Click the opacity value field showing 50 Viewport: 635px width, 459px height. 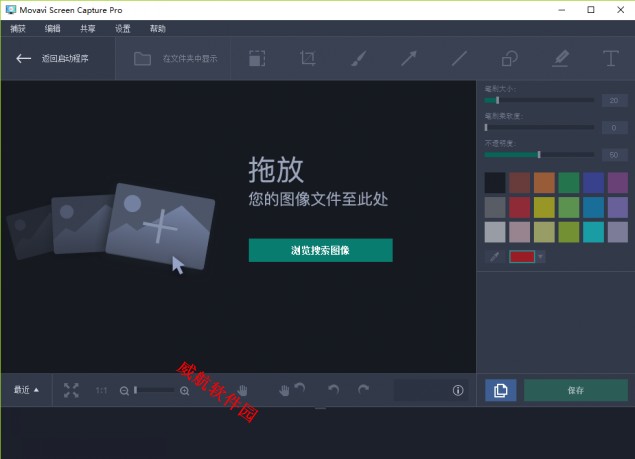[614, 154]
